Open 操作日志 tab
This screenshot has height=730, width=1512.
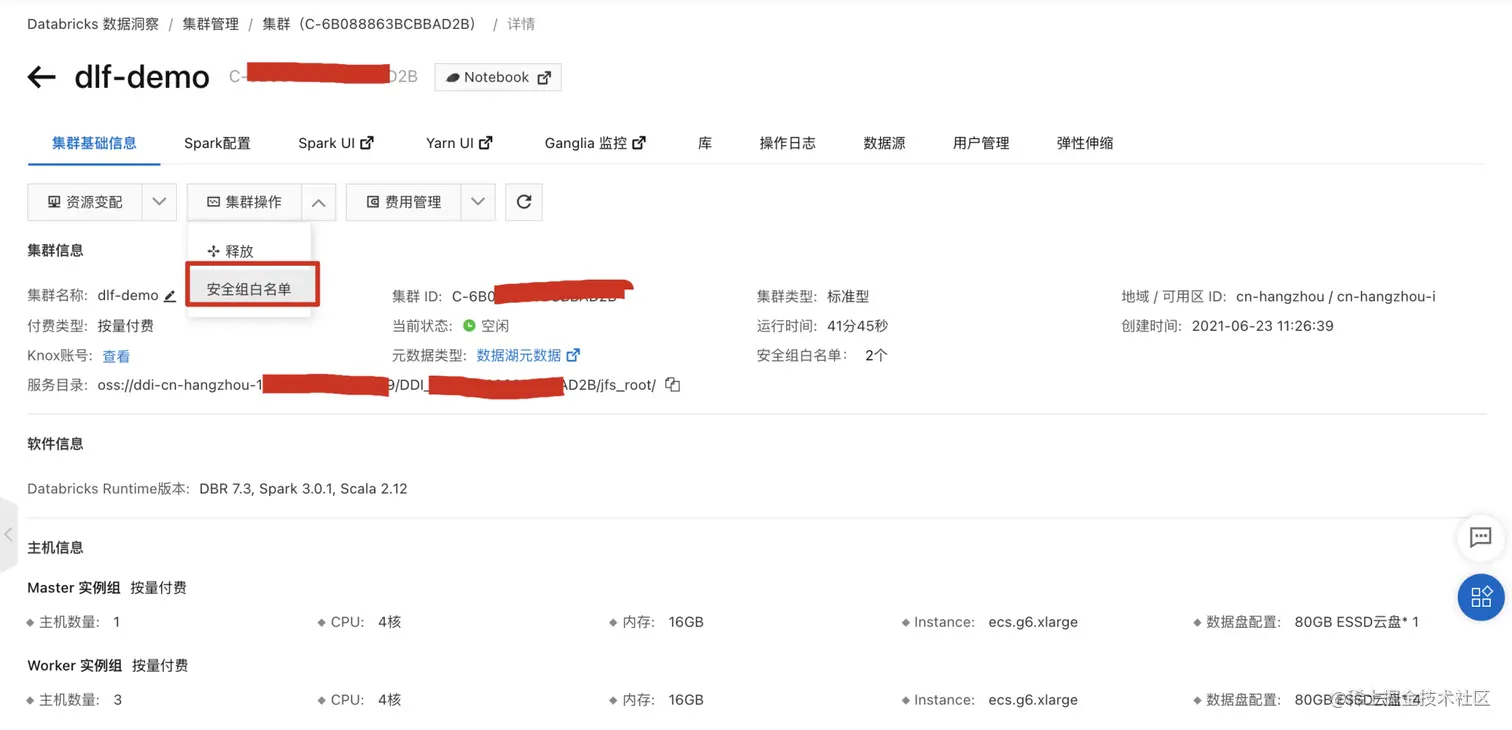787,143
